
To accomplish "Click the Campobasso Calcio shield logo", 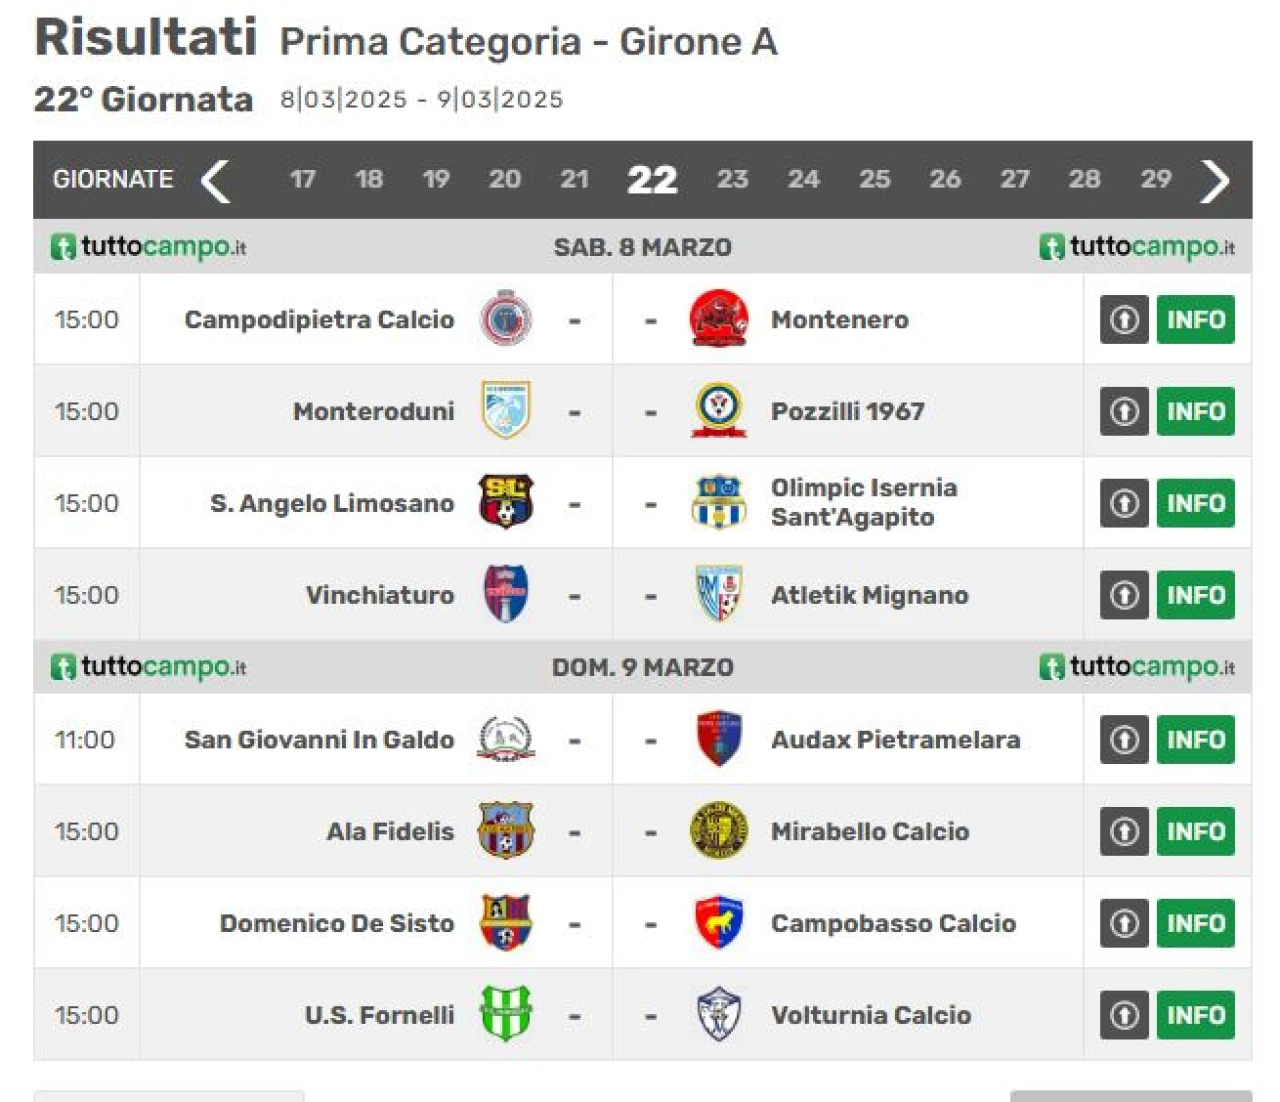I will 718,922.
